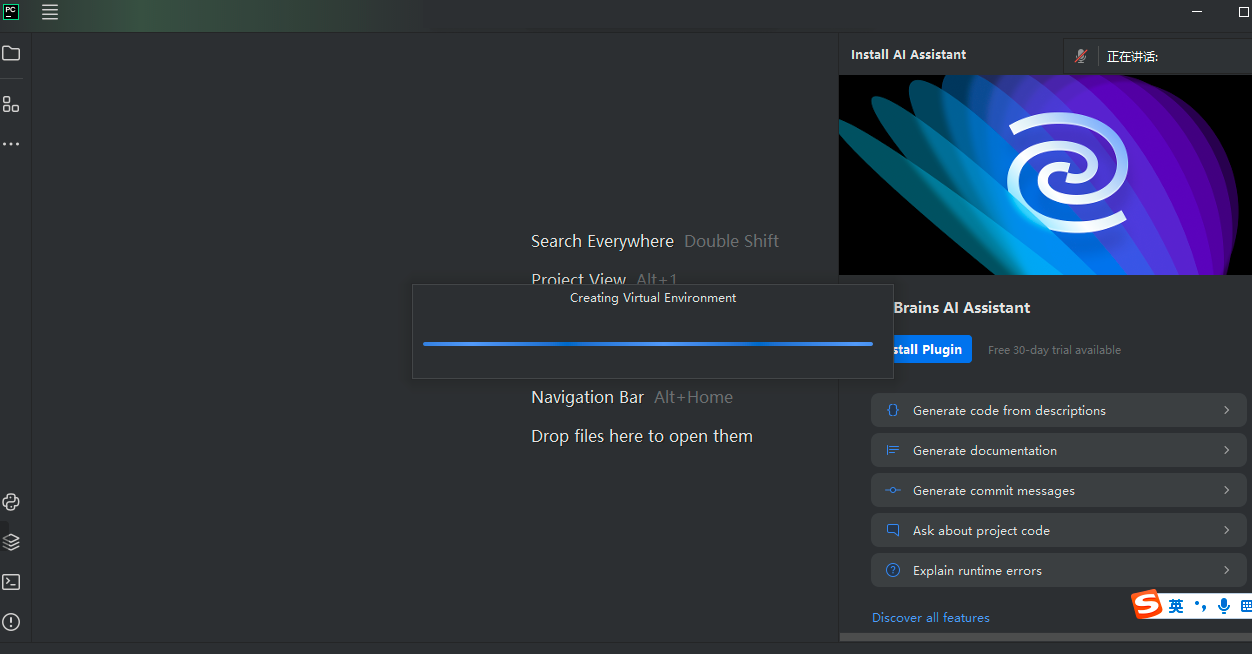The image size is (1252, 654).
Task: Maximize the PyCharm window
Action: [1243, 12]
